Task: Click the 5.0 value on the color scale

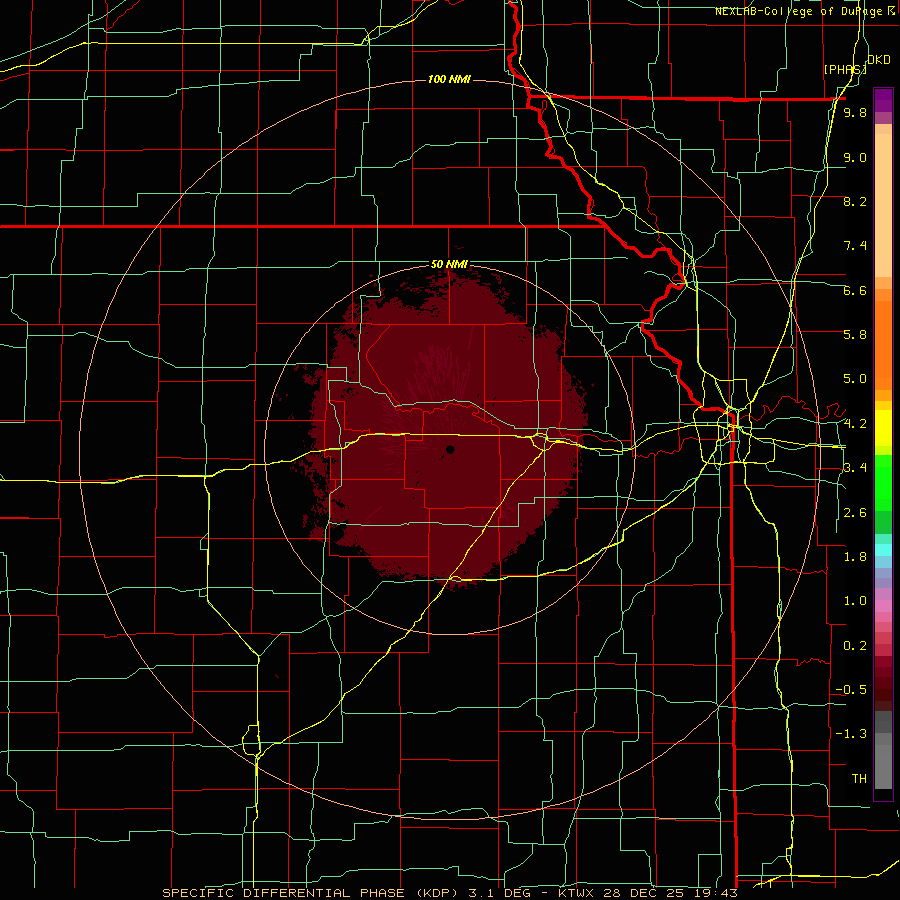Action: coord(855,379)
